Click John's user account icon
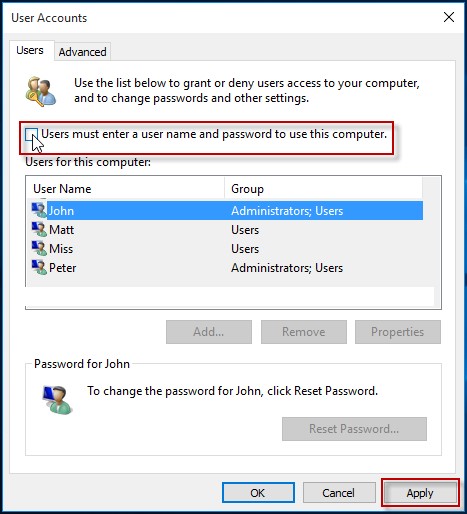The width and height of the screenshot is (467, 514). click(x=39, y=210)
